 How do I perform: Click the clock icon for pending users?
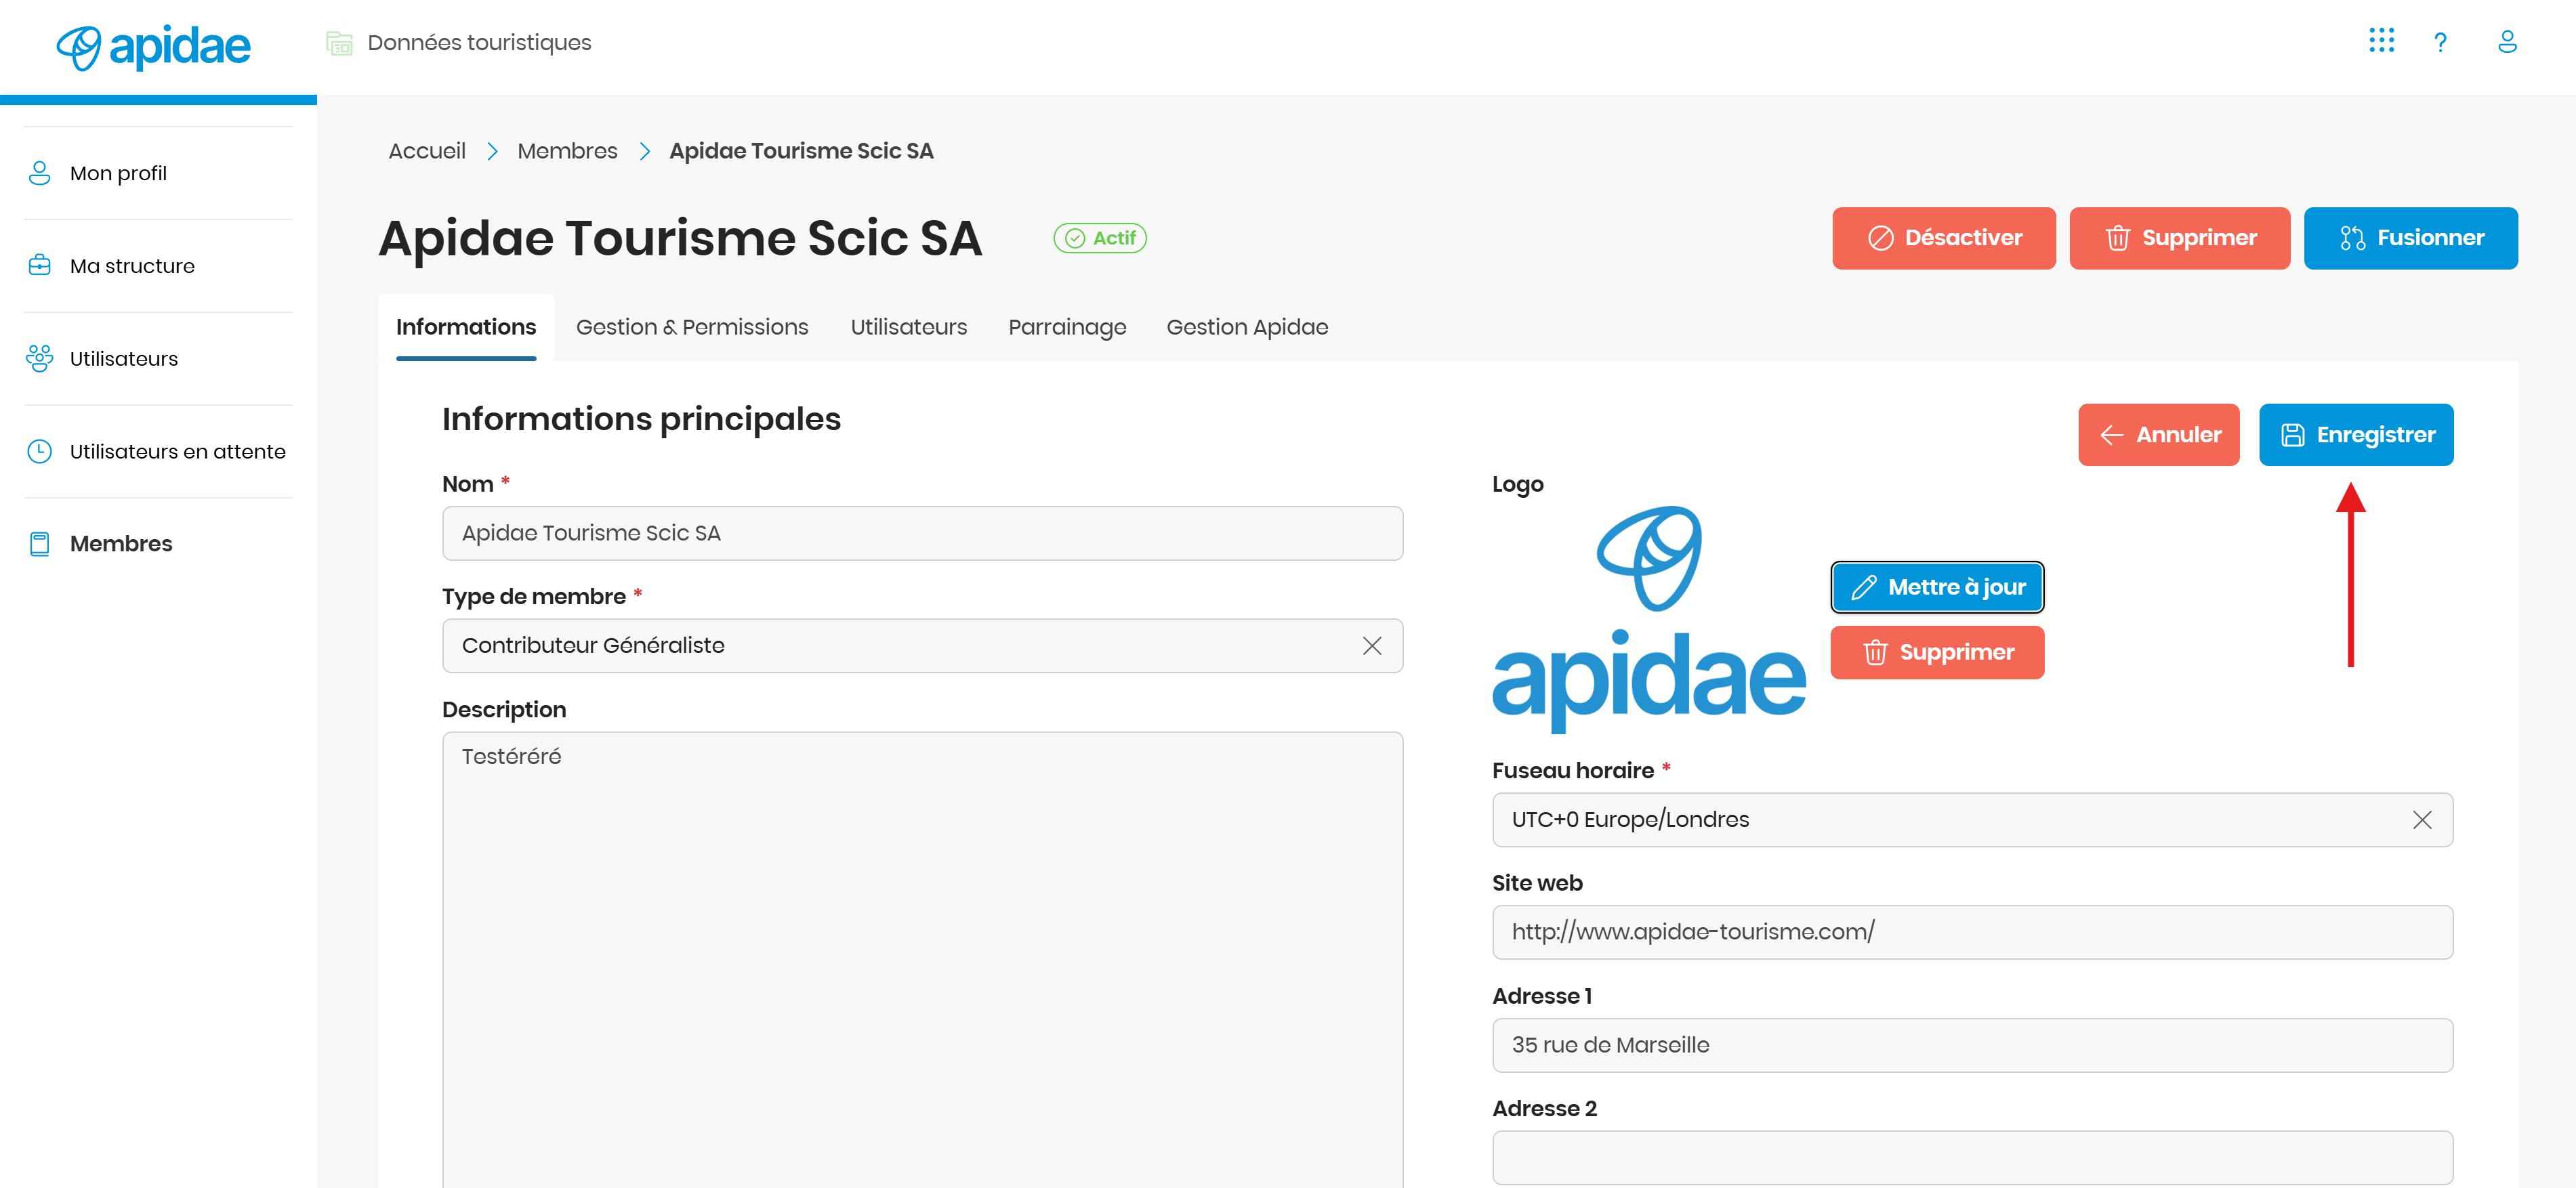(x=39, y=451)
